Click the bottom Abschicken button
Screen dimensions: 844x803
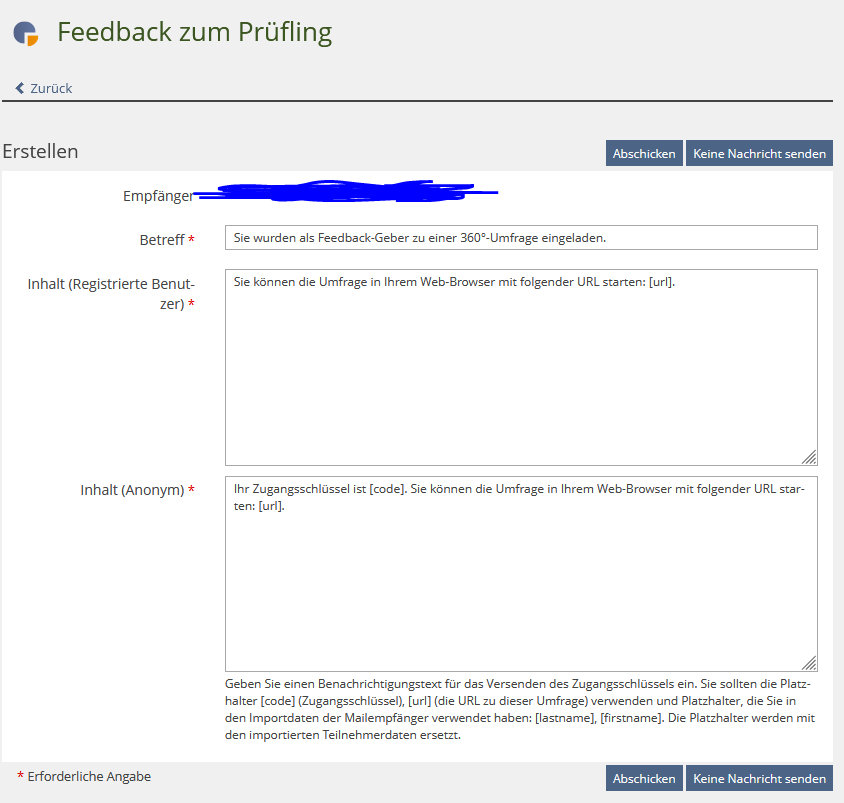coord(644,778)
